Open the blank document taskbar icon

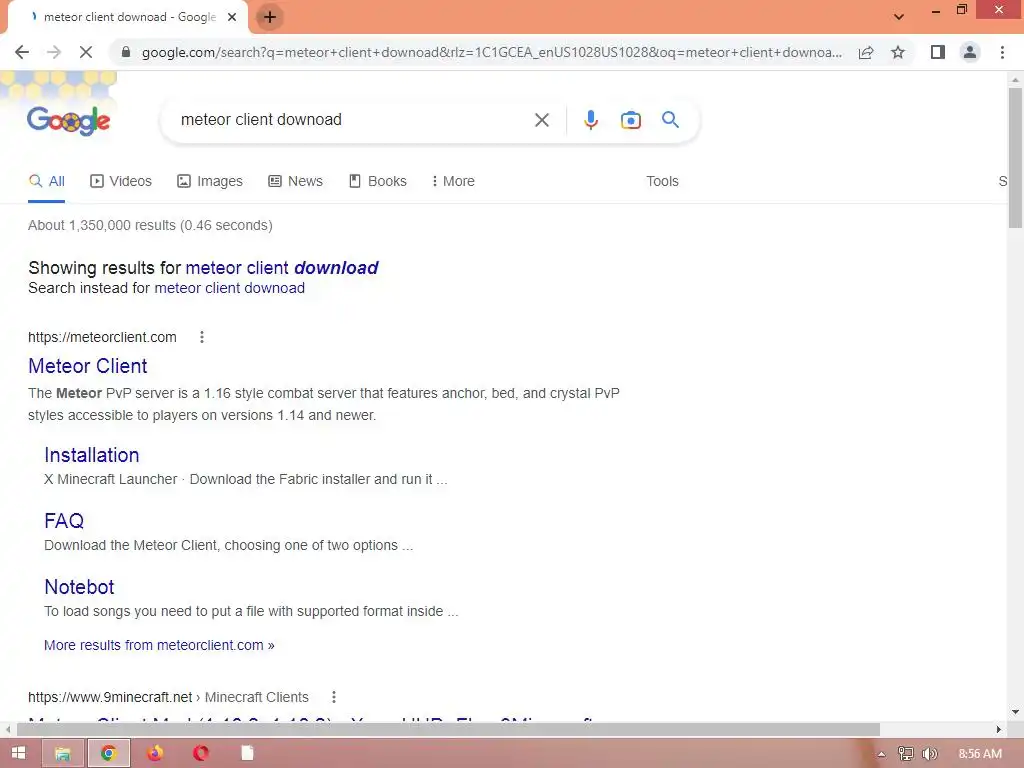248,754
